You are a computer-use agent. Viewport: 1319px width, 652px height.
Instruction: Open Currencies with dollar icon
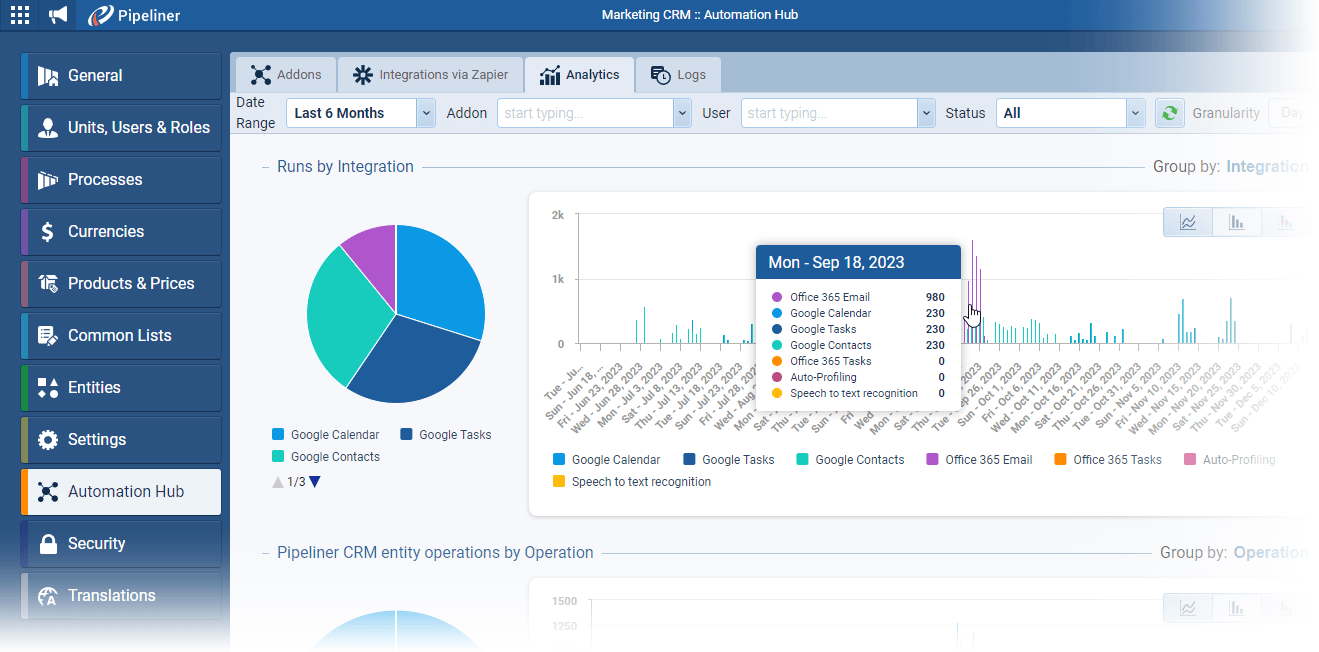point(120,232)
